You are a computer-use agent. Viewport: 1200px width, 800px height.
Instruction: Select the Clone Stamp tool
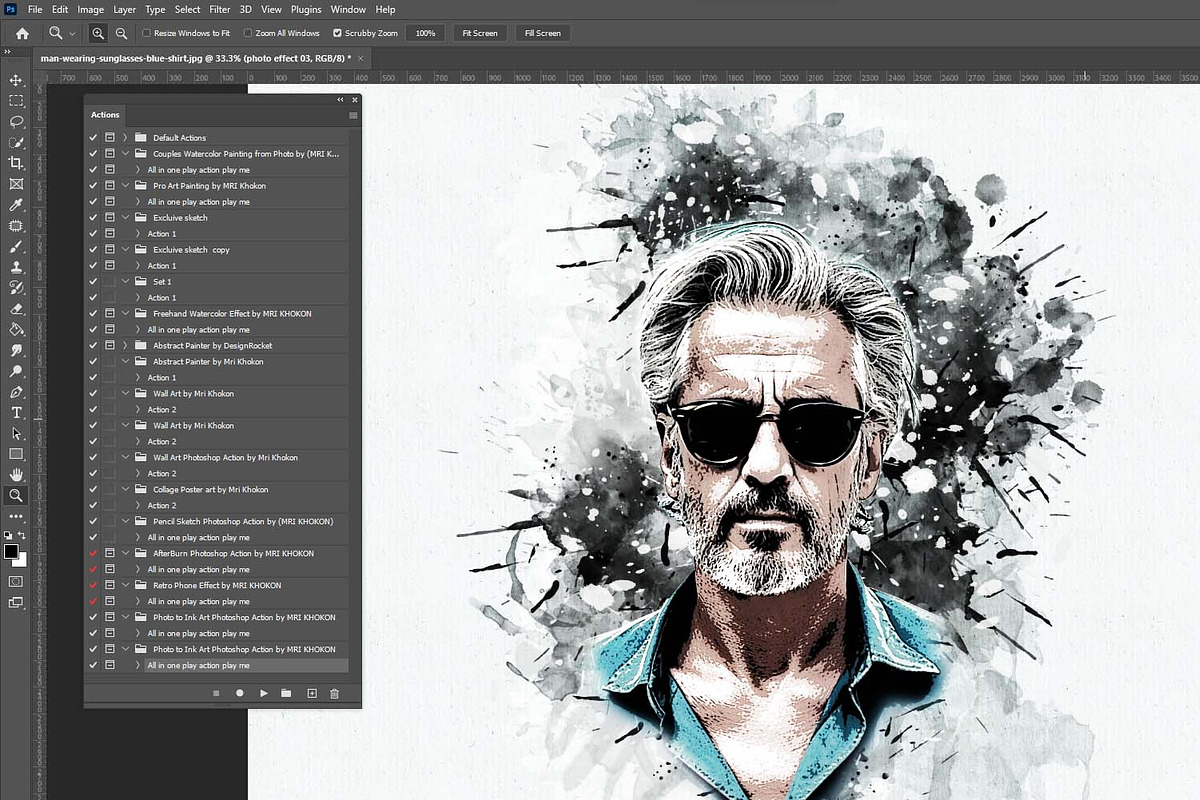click(16, 267)
